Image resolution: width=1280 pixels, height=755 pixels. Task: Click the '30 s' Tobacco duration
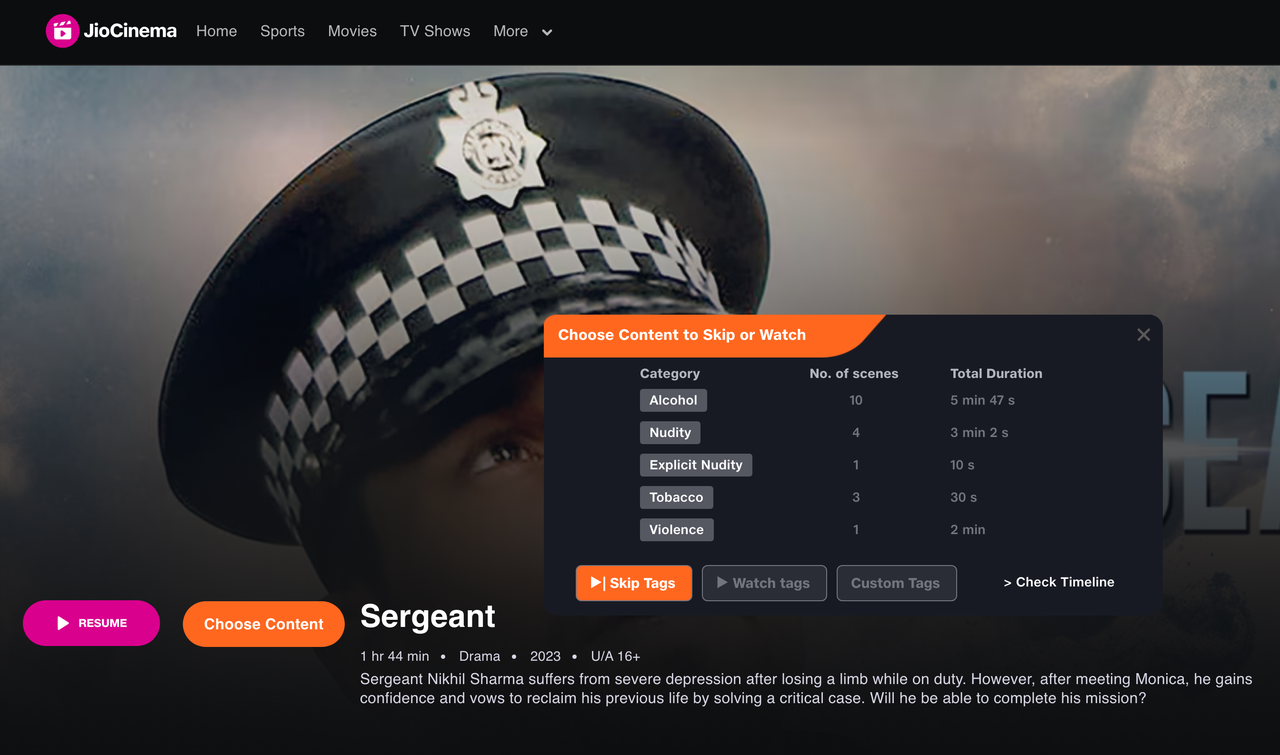(964, 497)
